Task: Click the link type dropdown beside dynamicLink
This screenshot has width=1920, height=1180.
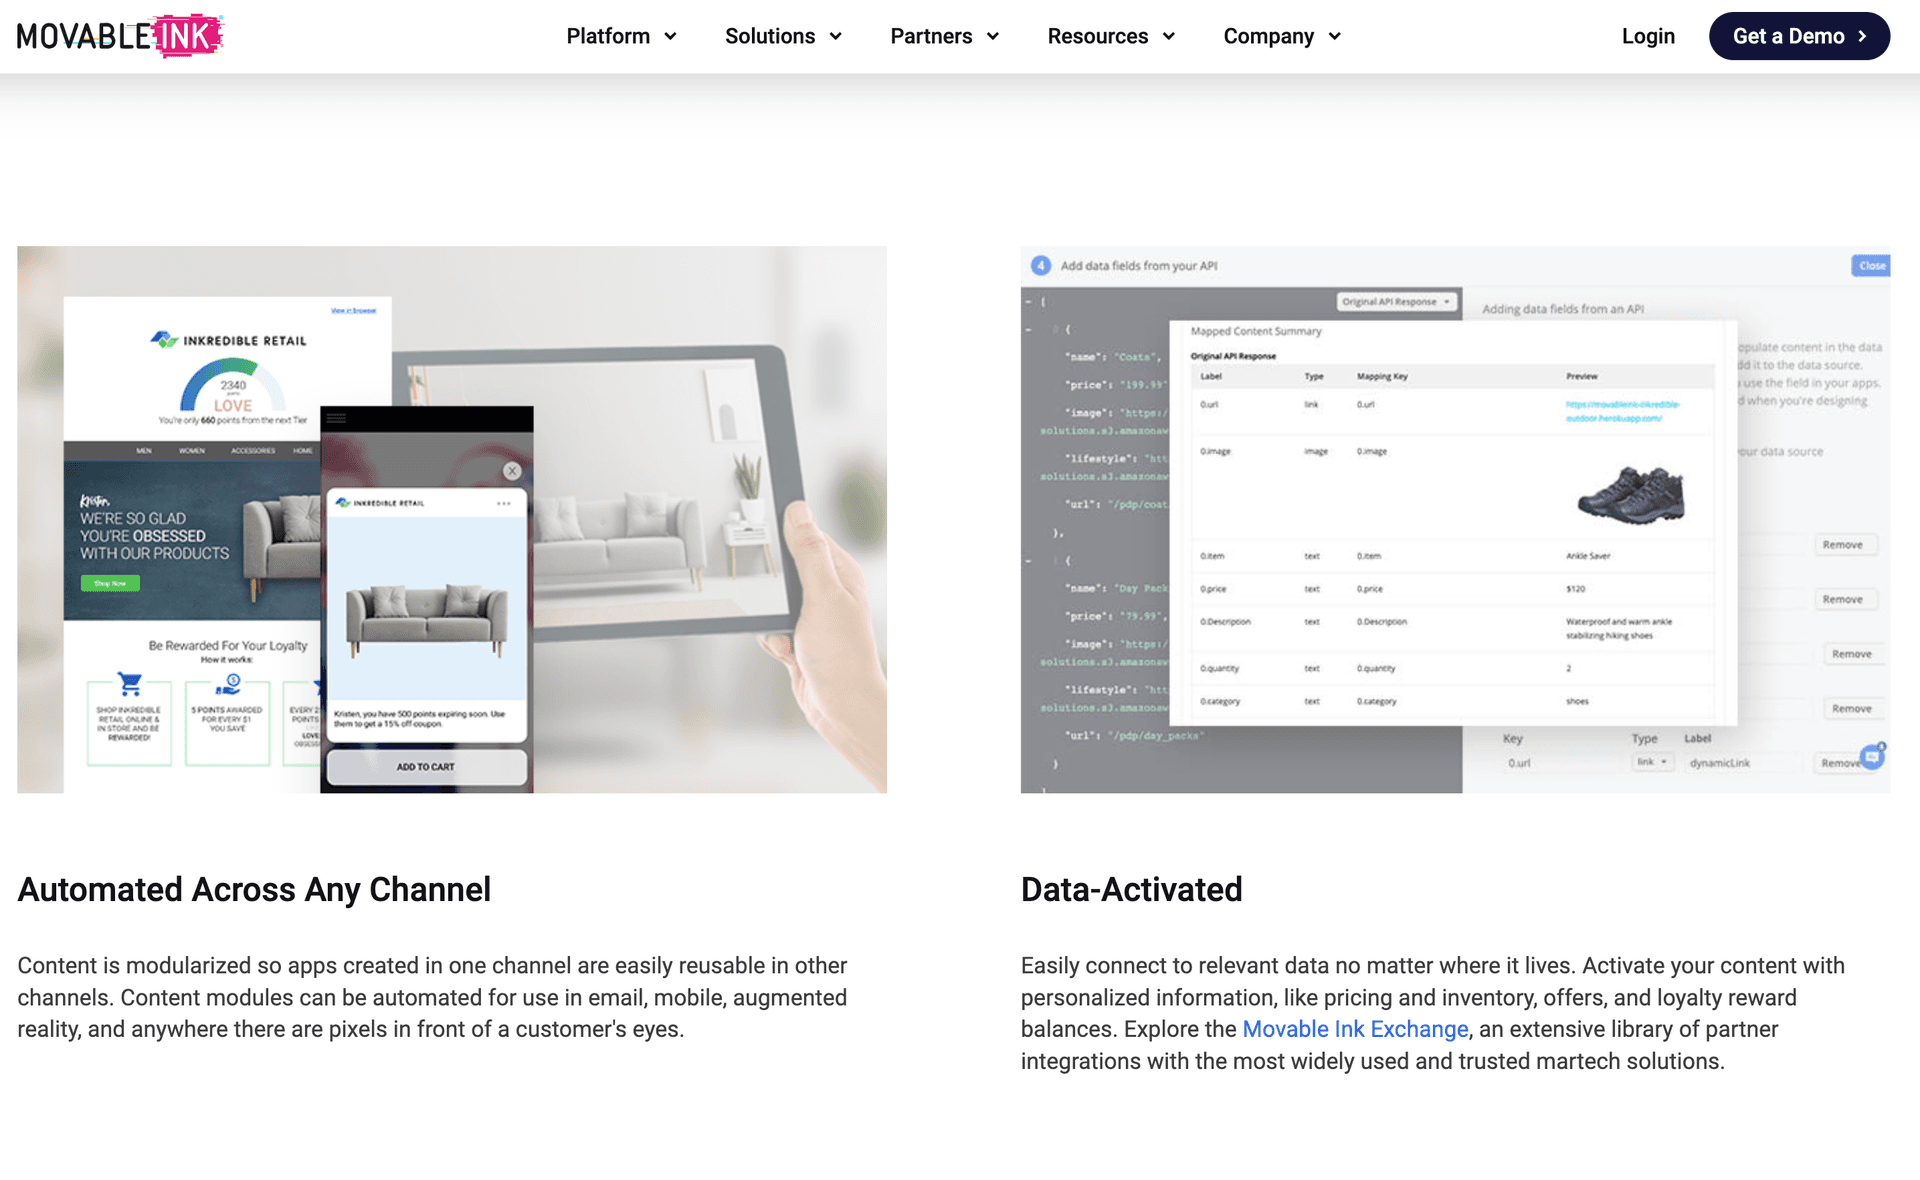Action: pos(1653,762)
